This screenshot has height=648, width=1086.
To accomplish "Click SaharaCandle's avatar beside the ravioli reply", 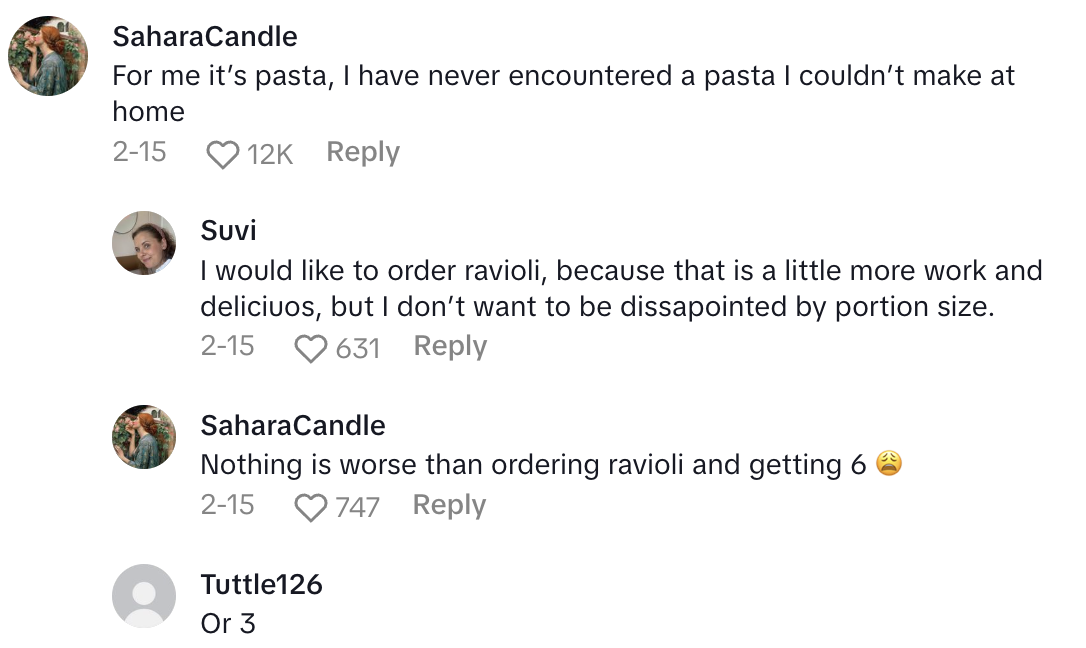I will (x=144, y=436).
